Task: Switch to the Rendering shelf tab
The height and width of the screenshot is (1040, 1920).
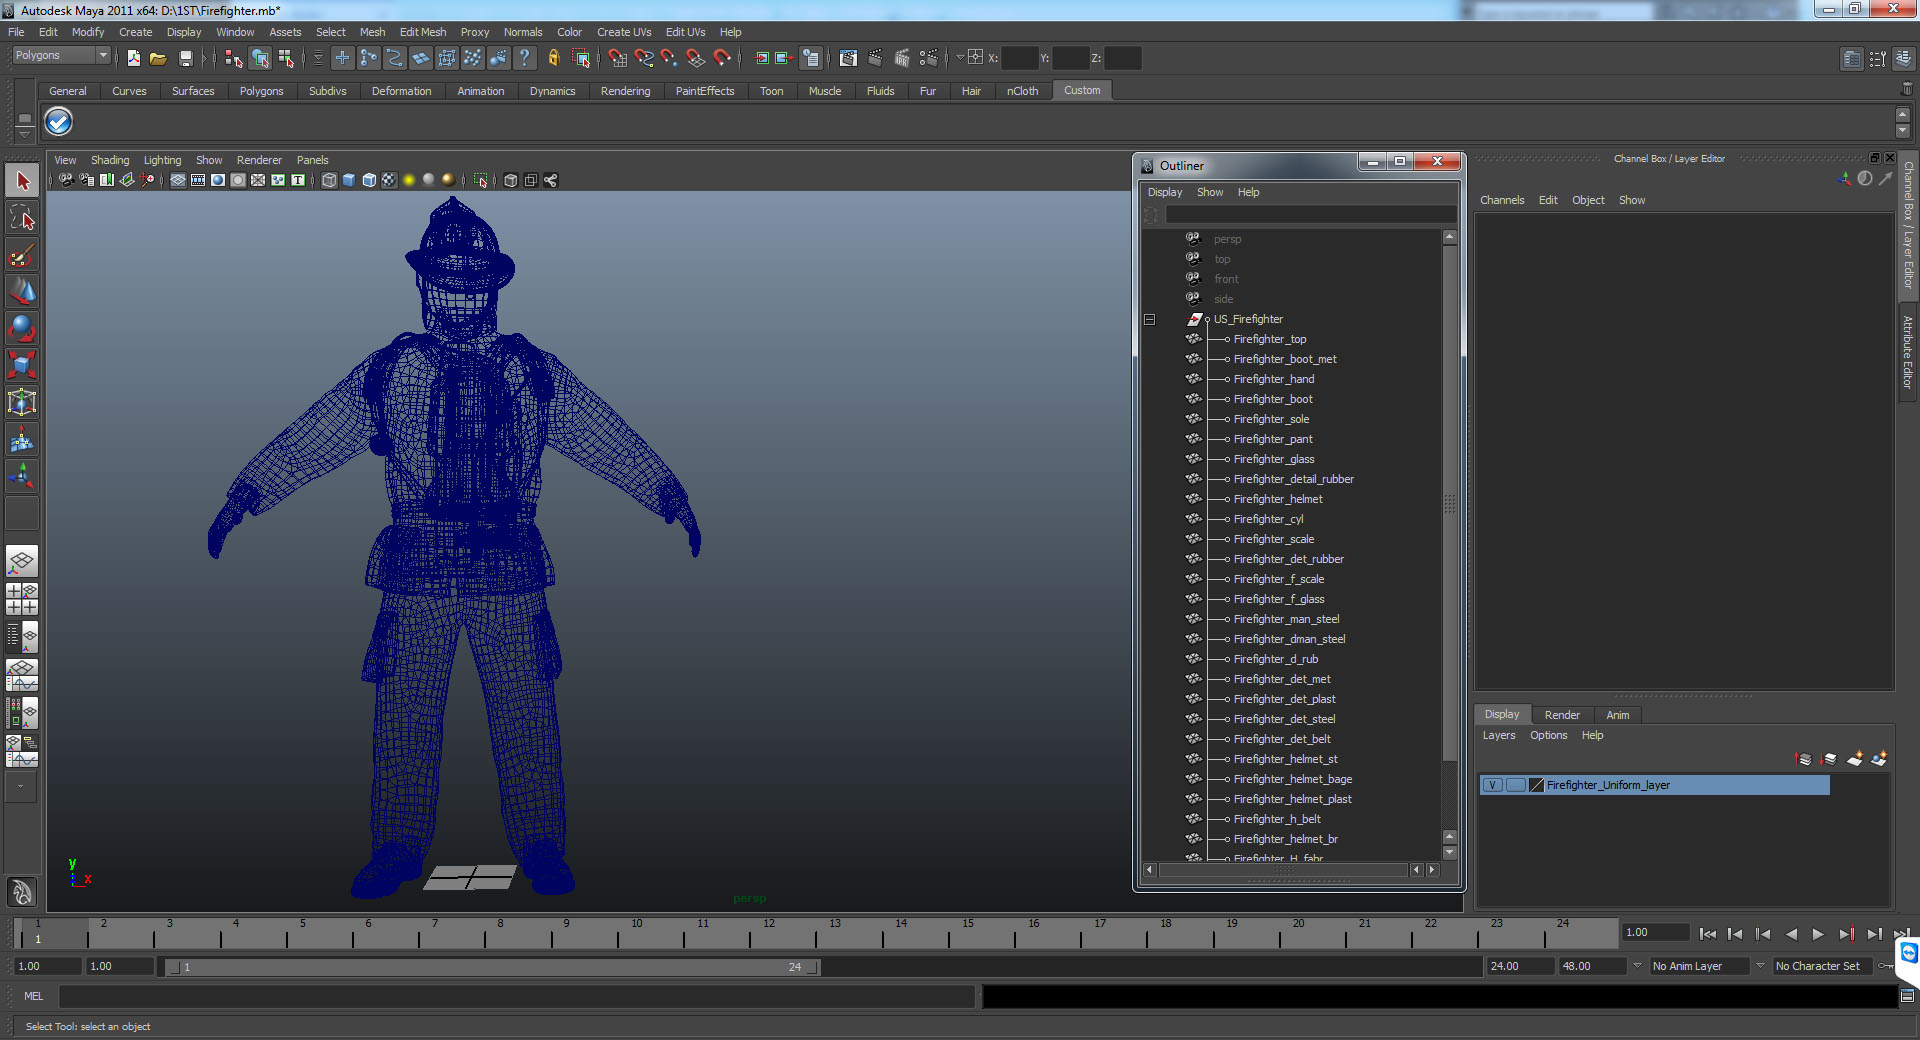Action: tap(625, 91)
